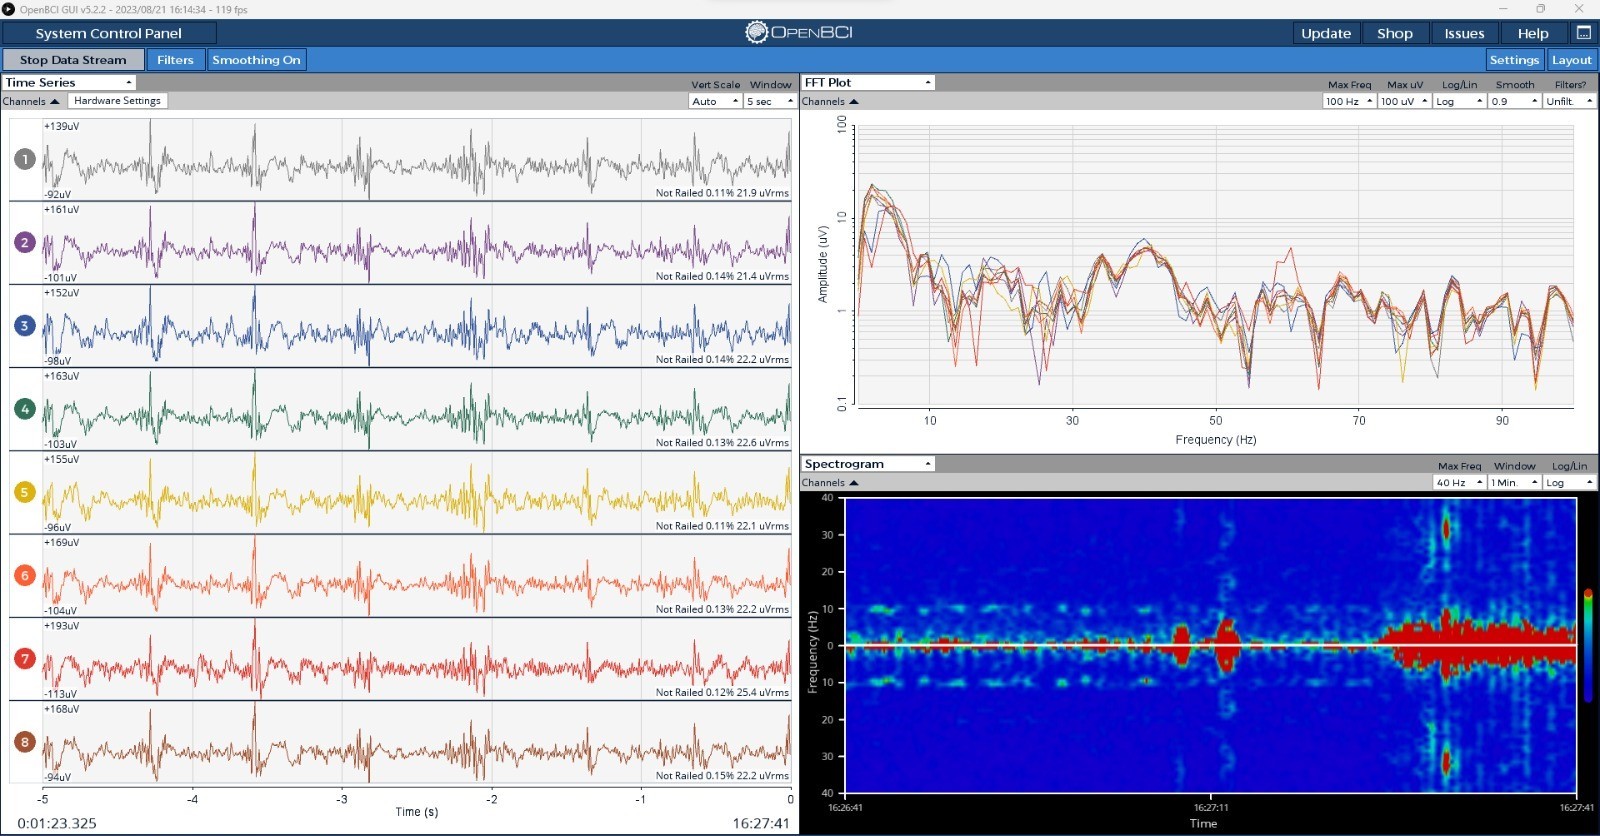Open FFT Smooth 0.9 dropdown

tap(1514, 101)
